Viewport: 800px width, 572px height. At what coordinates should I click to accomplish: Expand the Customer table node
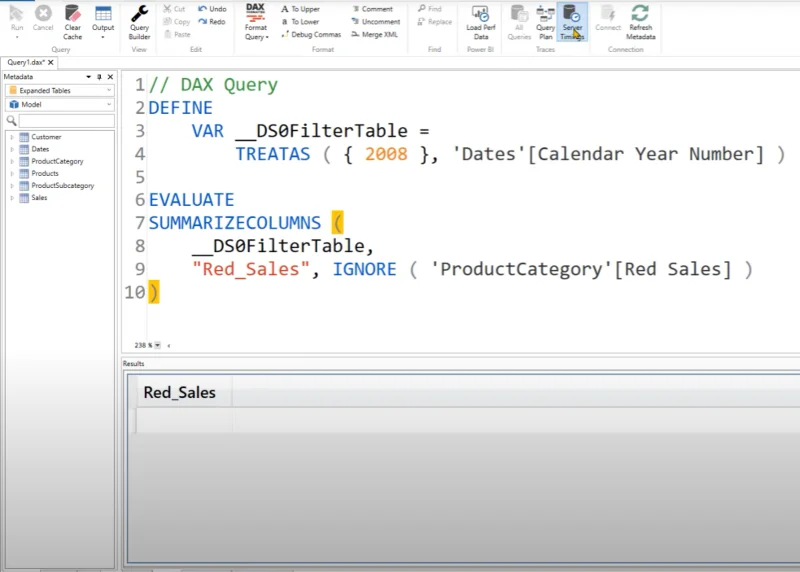12,137
